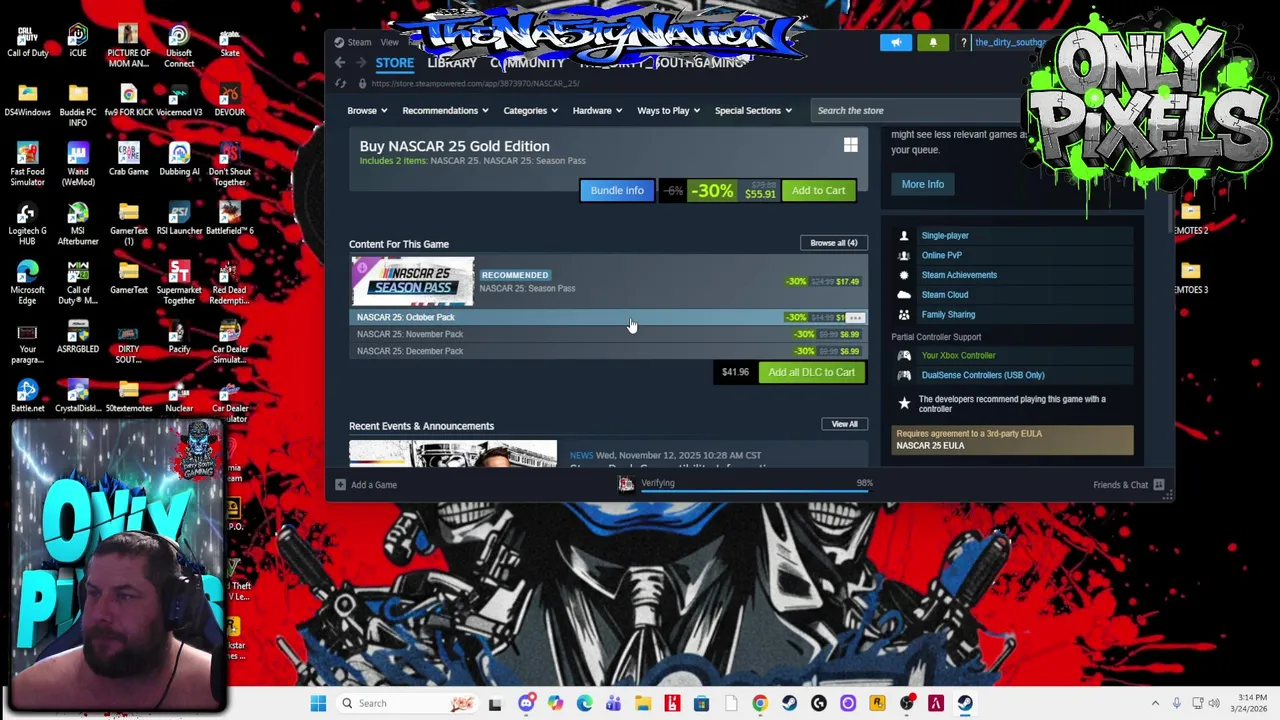Image resolution: width=1280 pixels, height=720 pixels.
Task: Open Wand (WeMod) desktop icon
Action: 78,164
